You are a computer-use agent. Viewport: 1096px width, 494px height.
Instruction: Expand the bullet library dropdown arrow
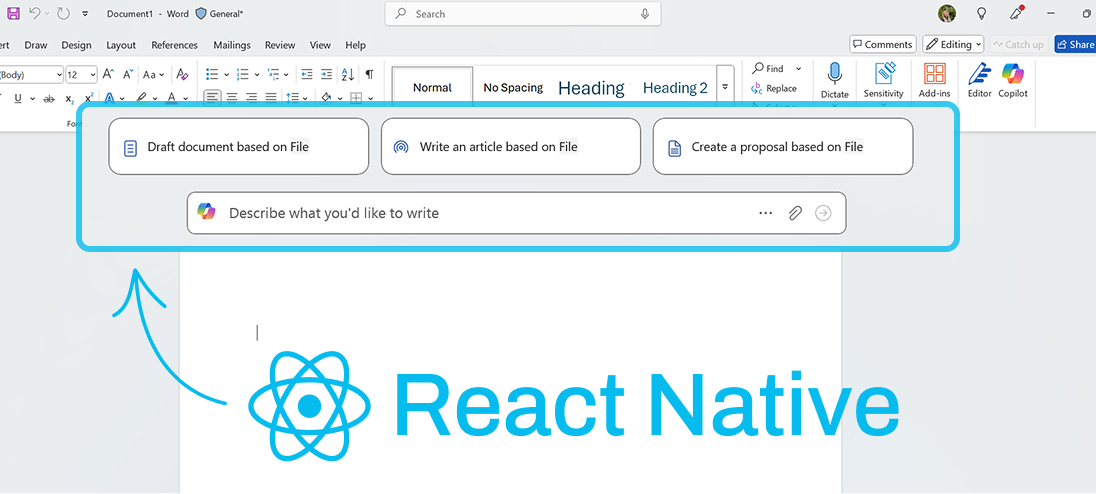[226, 74]
